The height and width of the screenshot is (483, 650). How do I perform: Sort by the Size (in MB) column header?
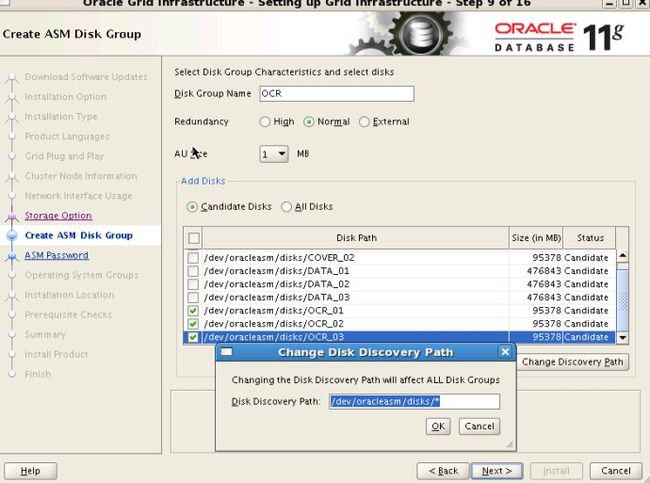click(536, 238)
